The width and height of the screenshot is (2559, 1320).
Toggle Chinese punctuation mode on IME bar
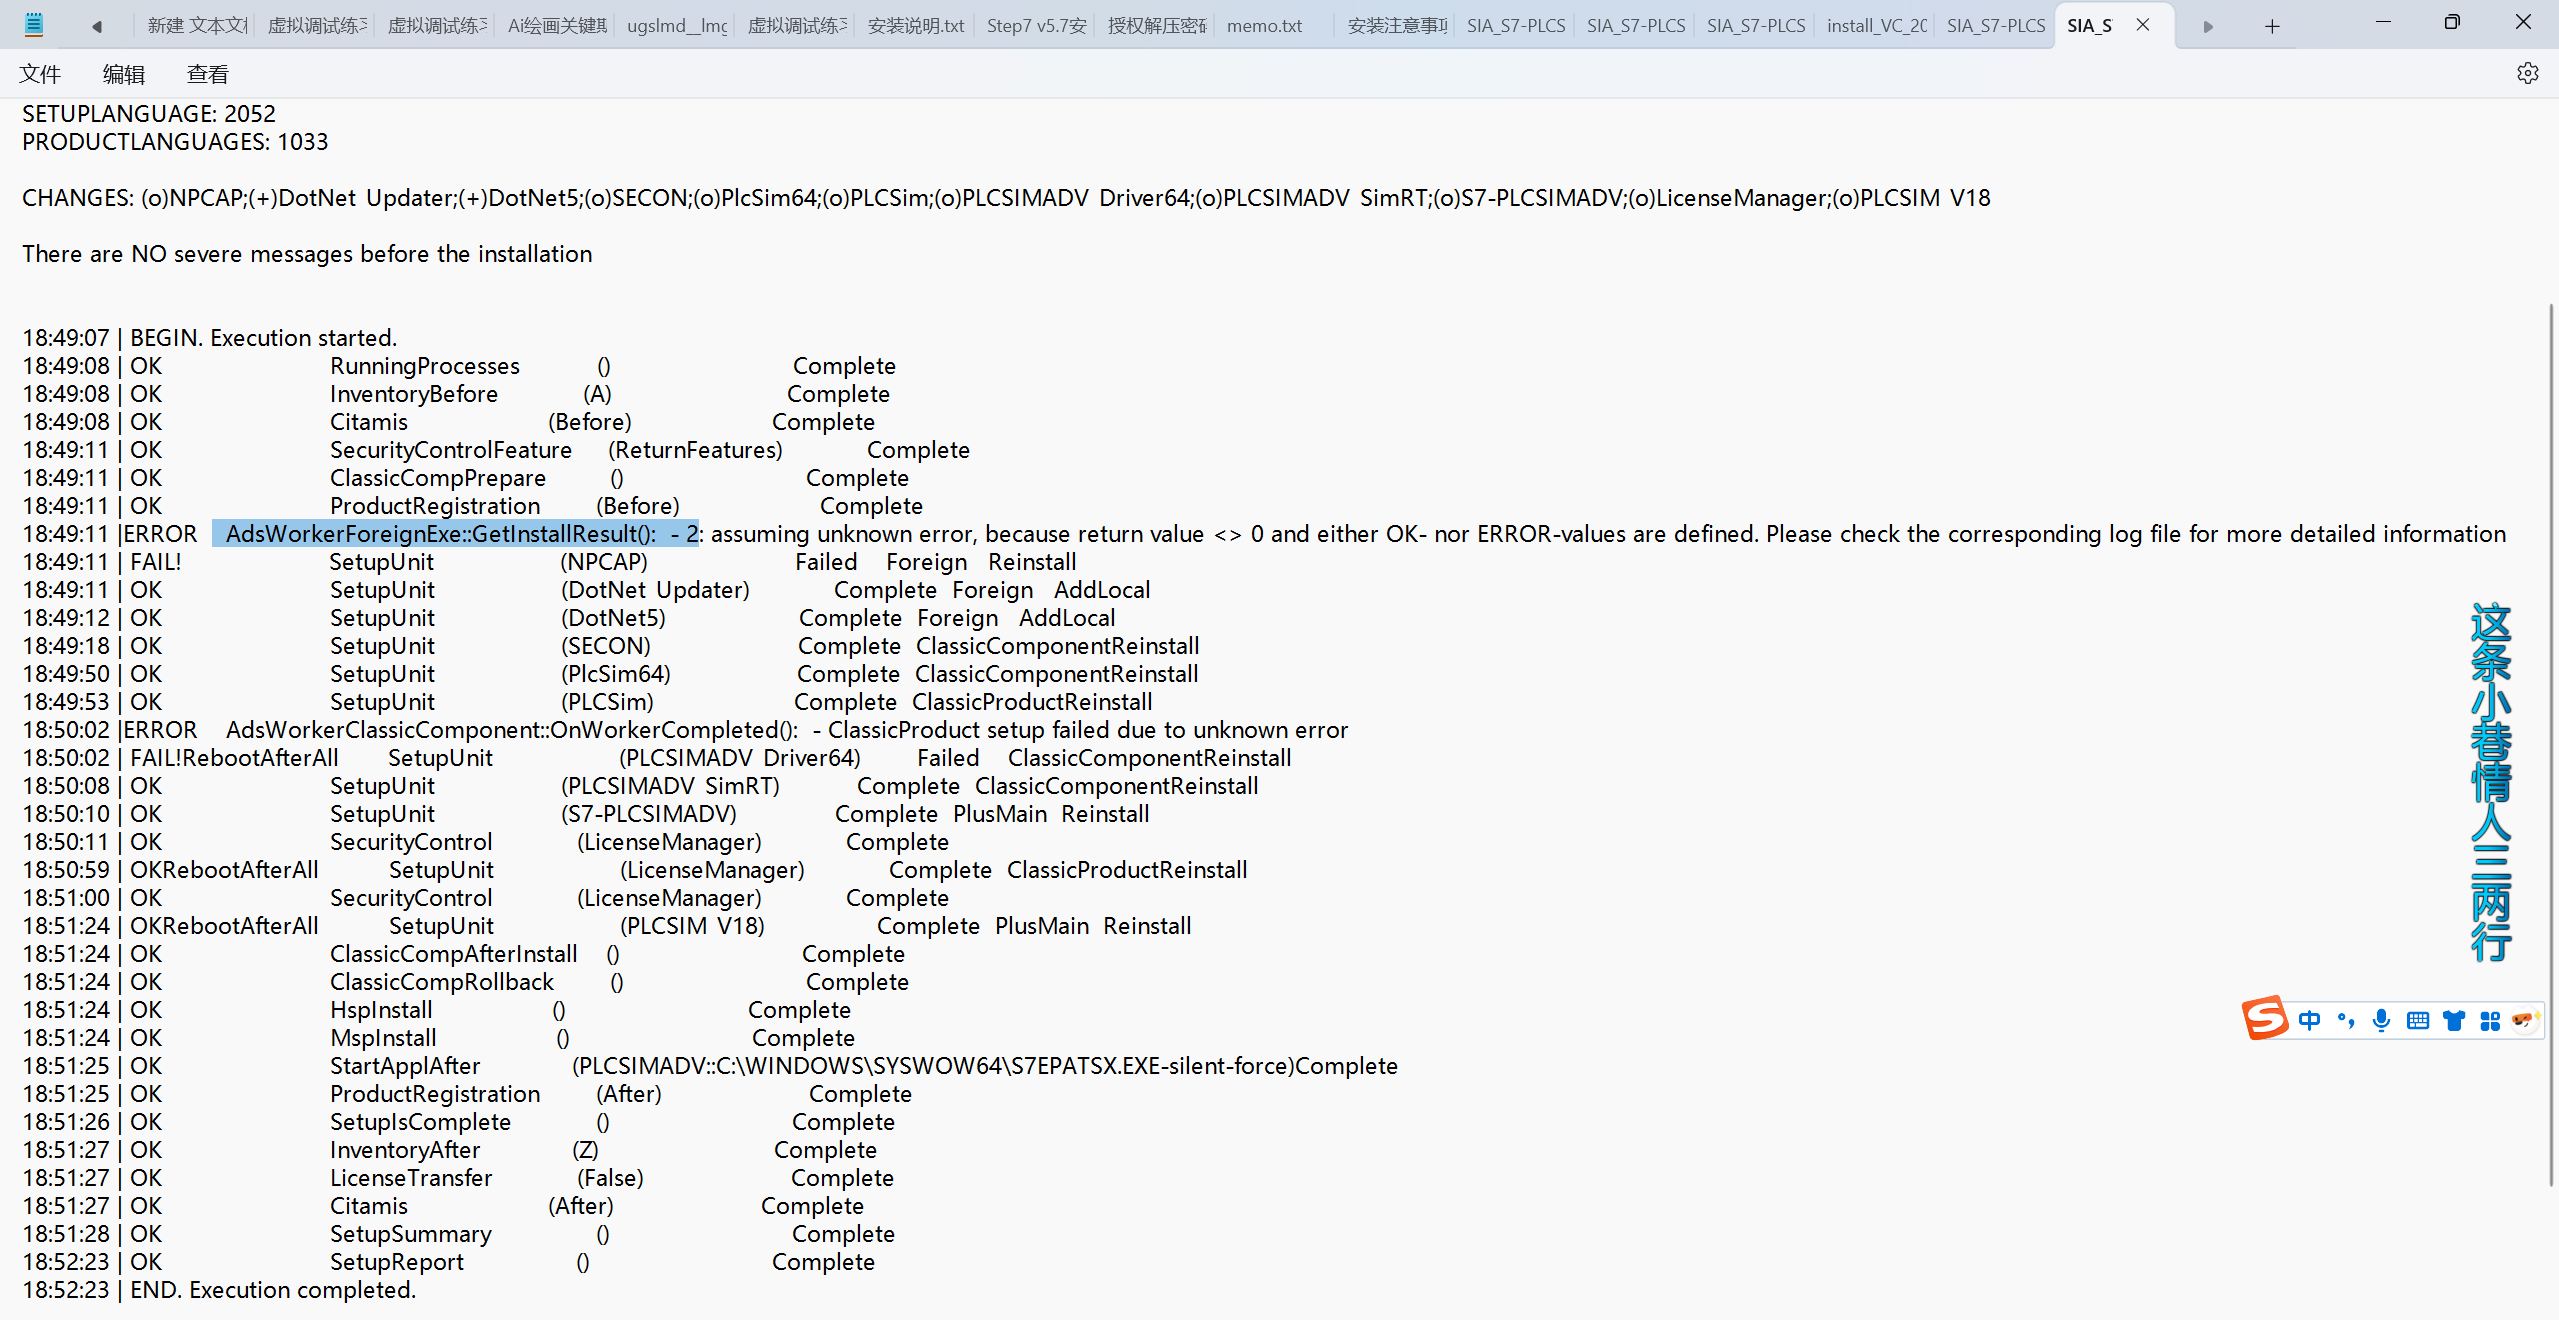click(x=2345, y=1020)
